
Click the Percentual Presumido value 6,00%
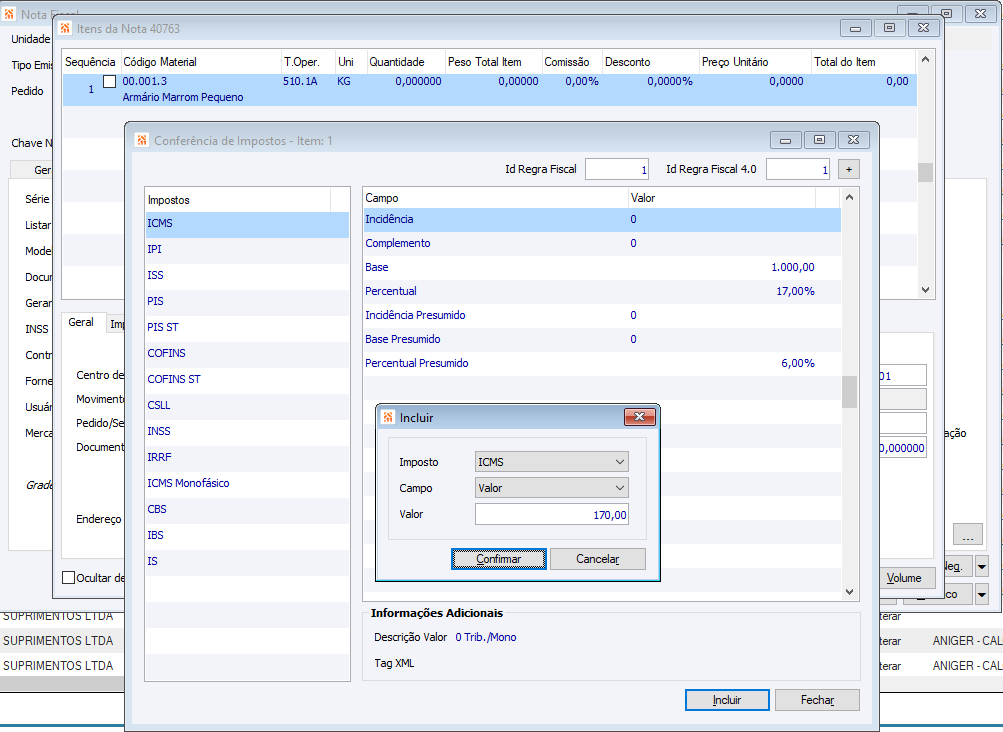pos(798,363)
